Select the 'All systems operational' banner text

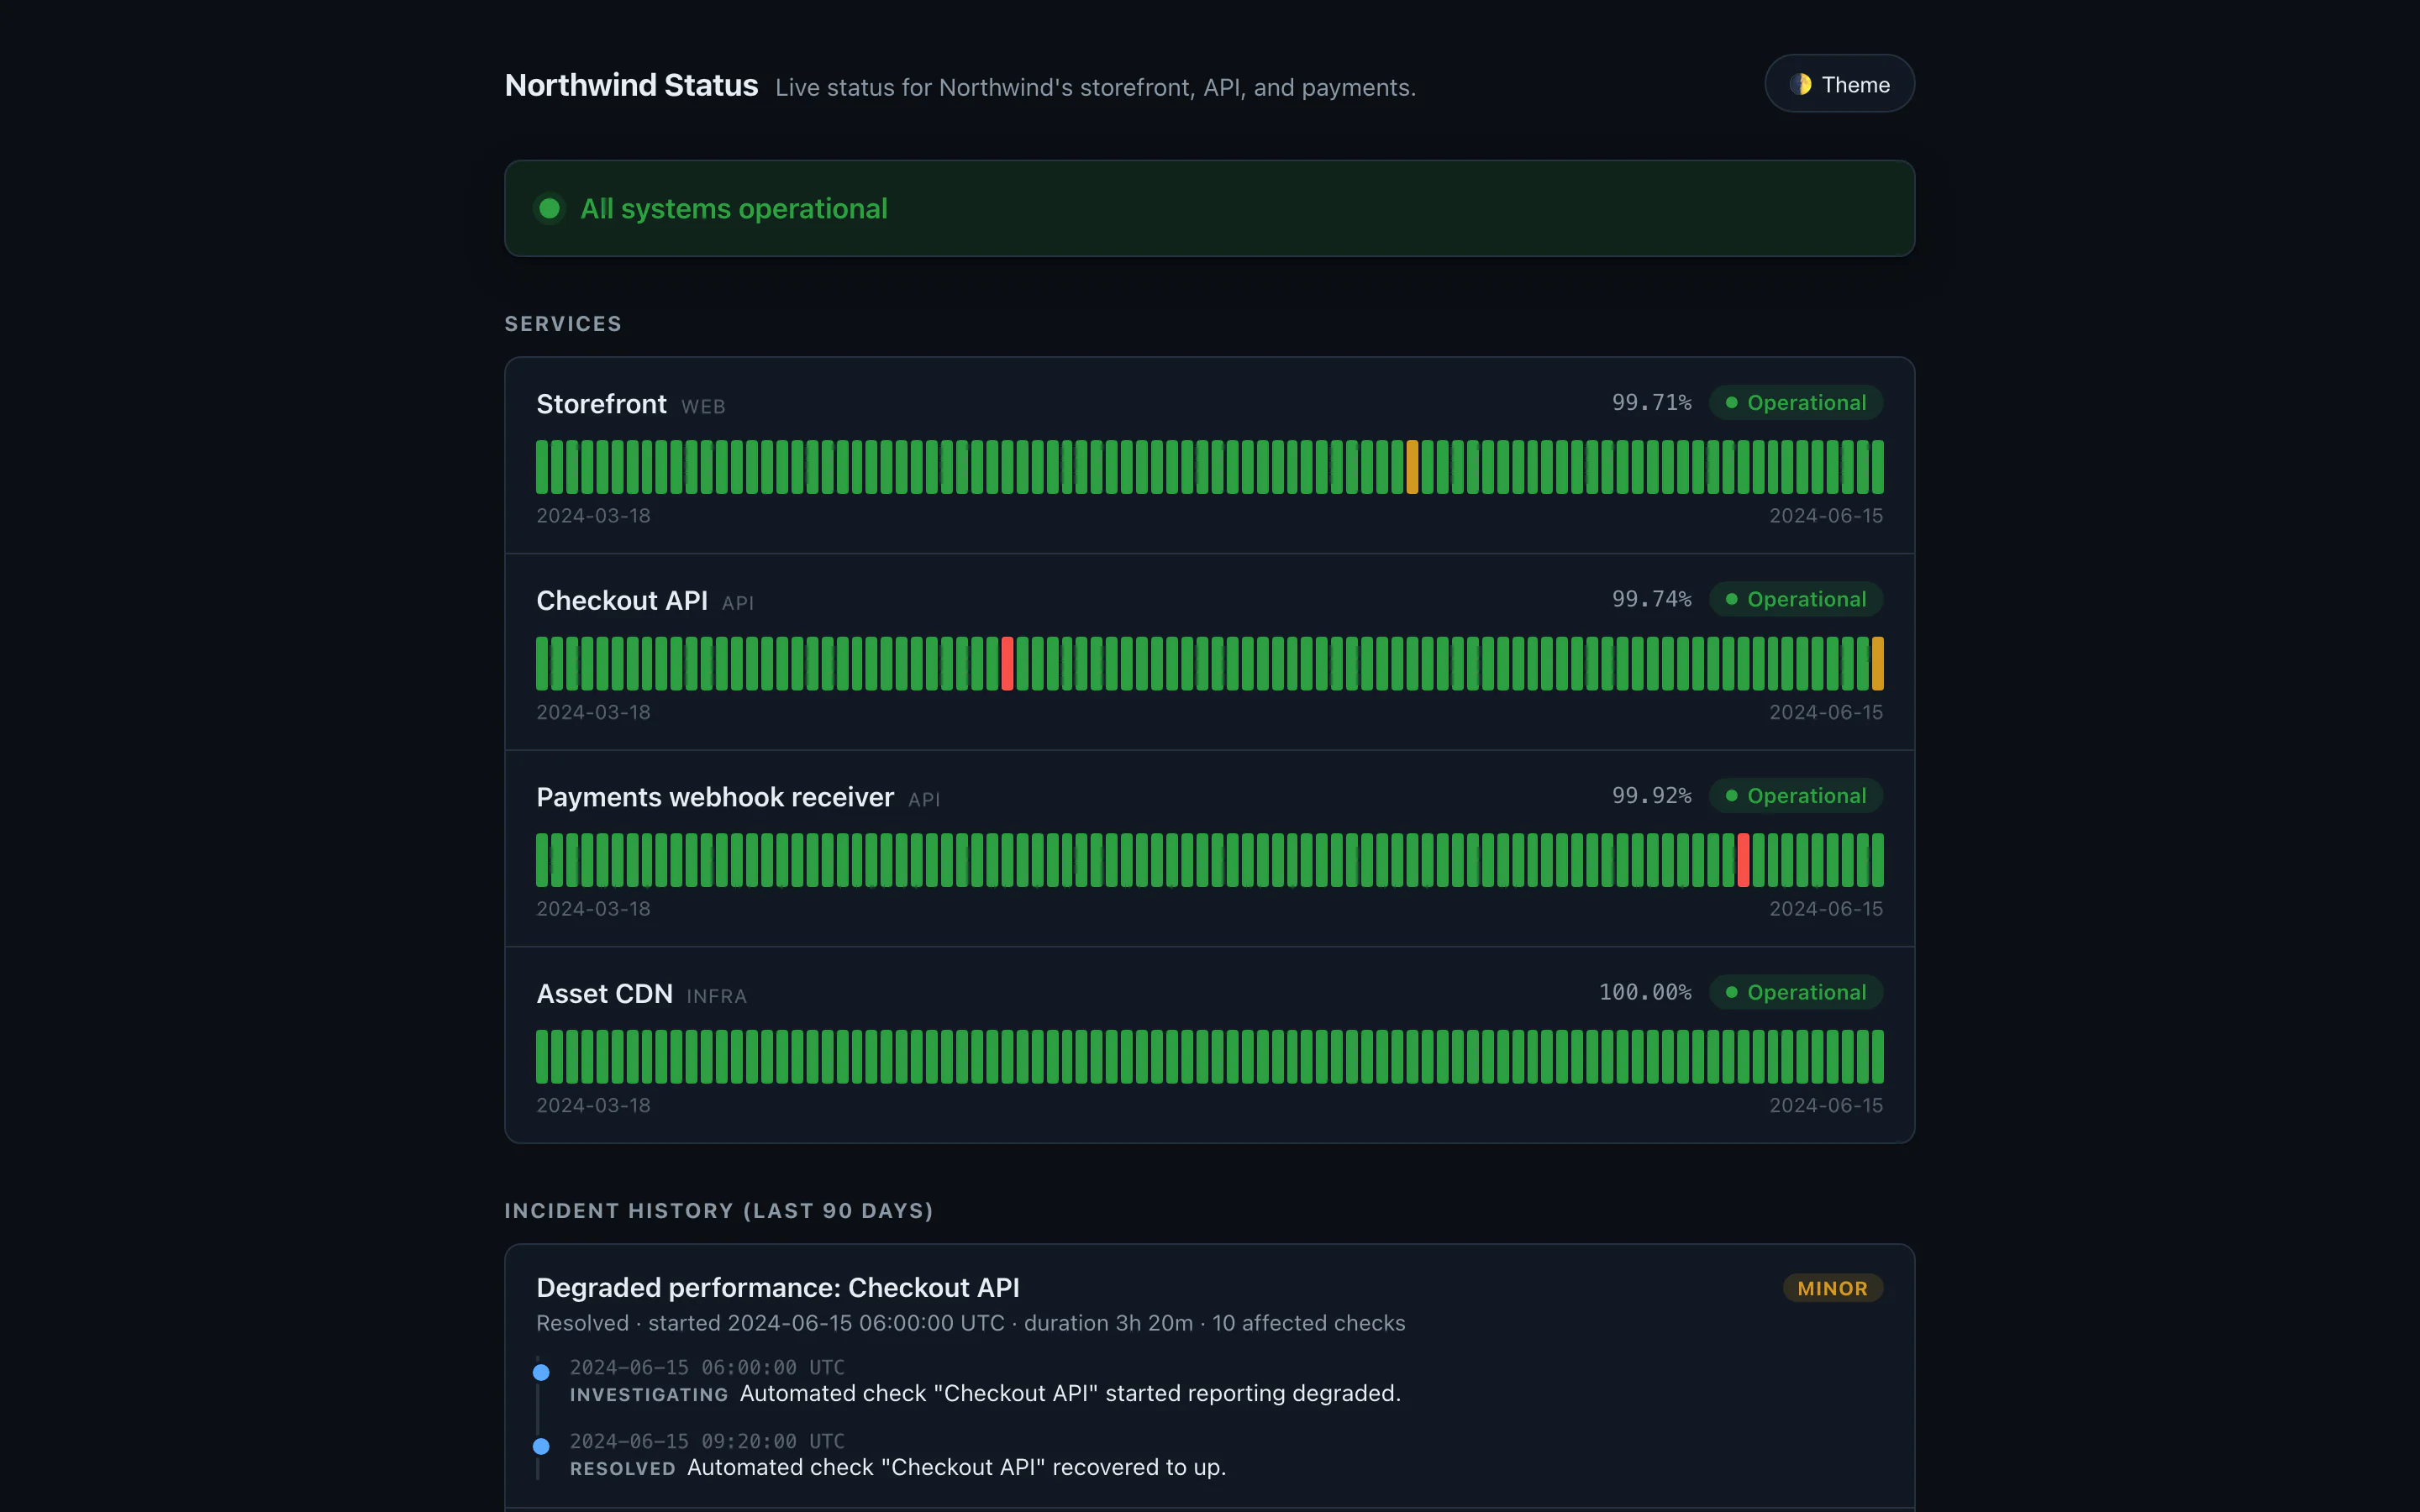click(x=734, y=208)
